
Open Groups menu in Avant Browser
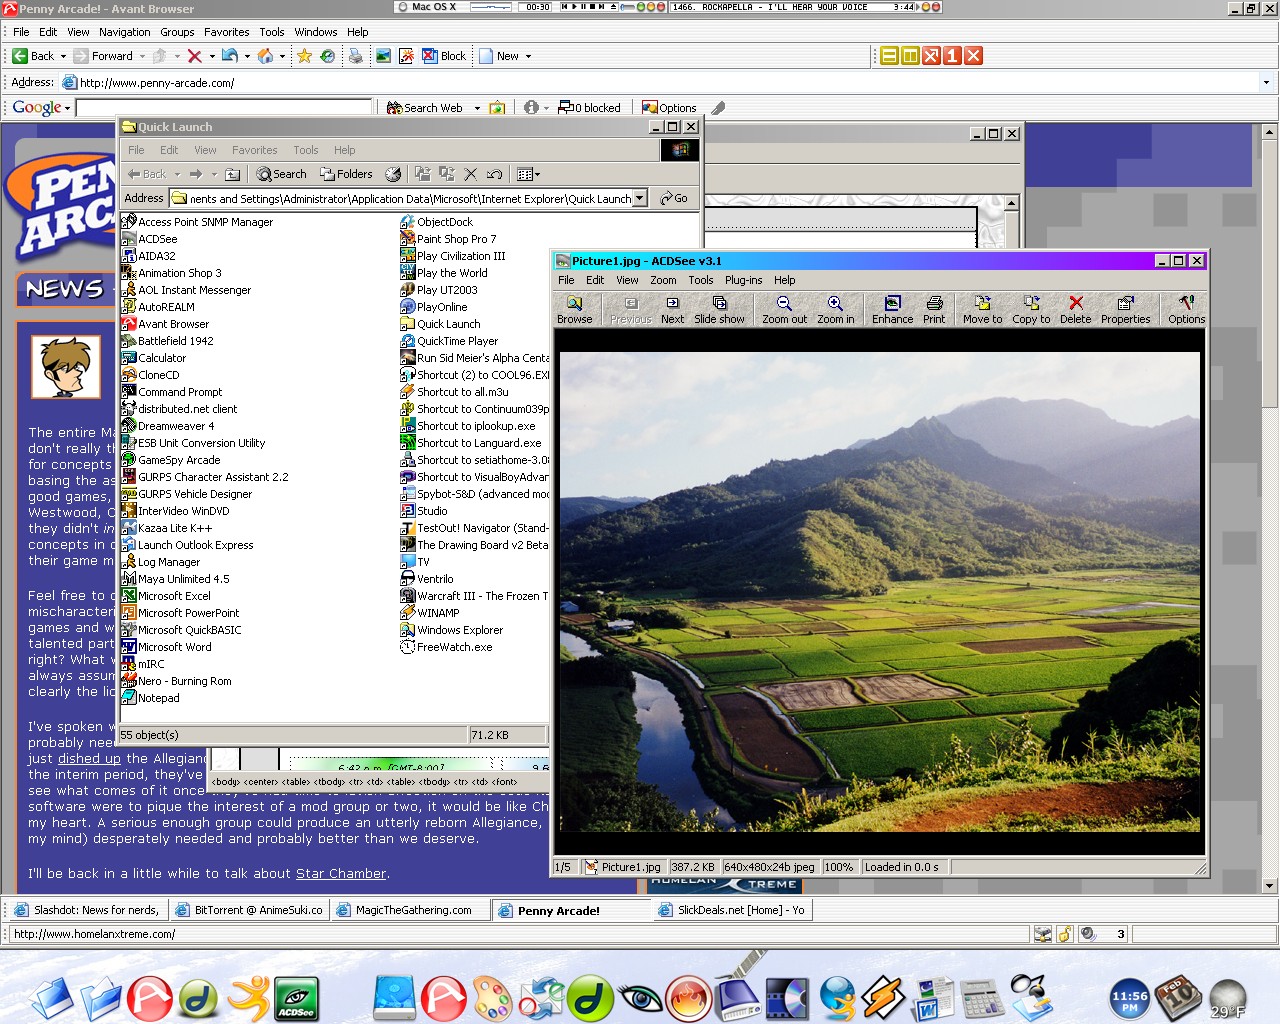177,32
